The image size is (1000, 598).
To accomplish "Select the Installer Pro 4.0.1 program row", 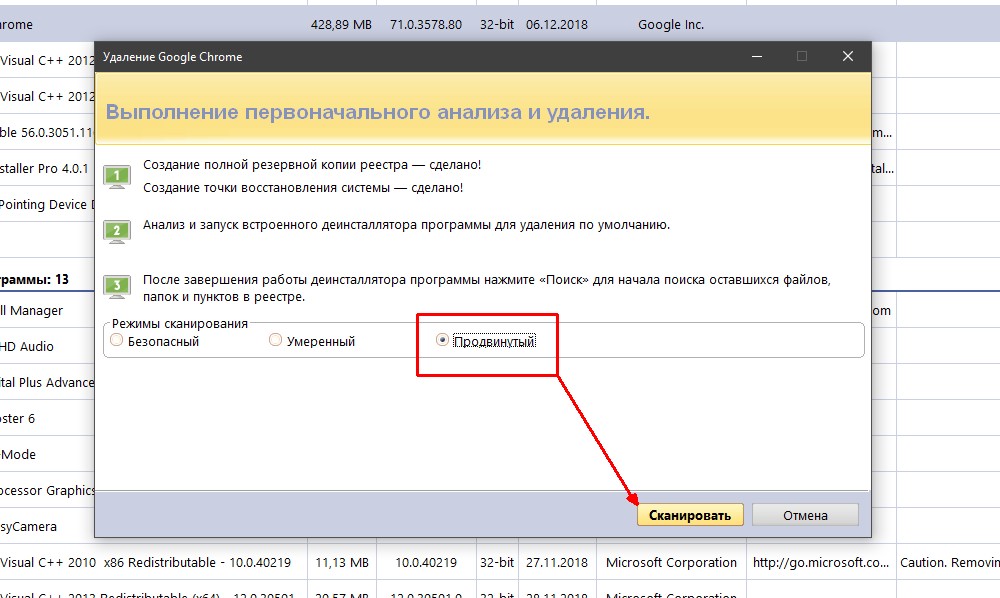I will click(45, 168).
